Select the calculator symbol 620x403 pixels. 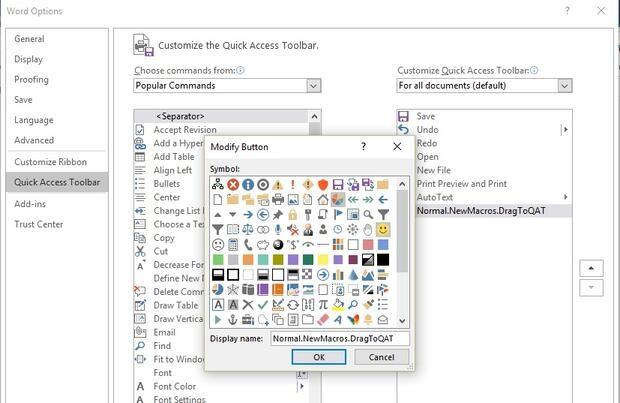tap(233, 244)
